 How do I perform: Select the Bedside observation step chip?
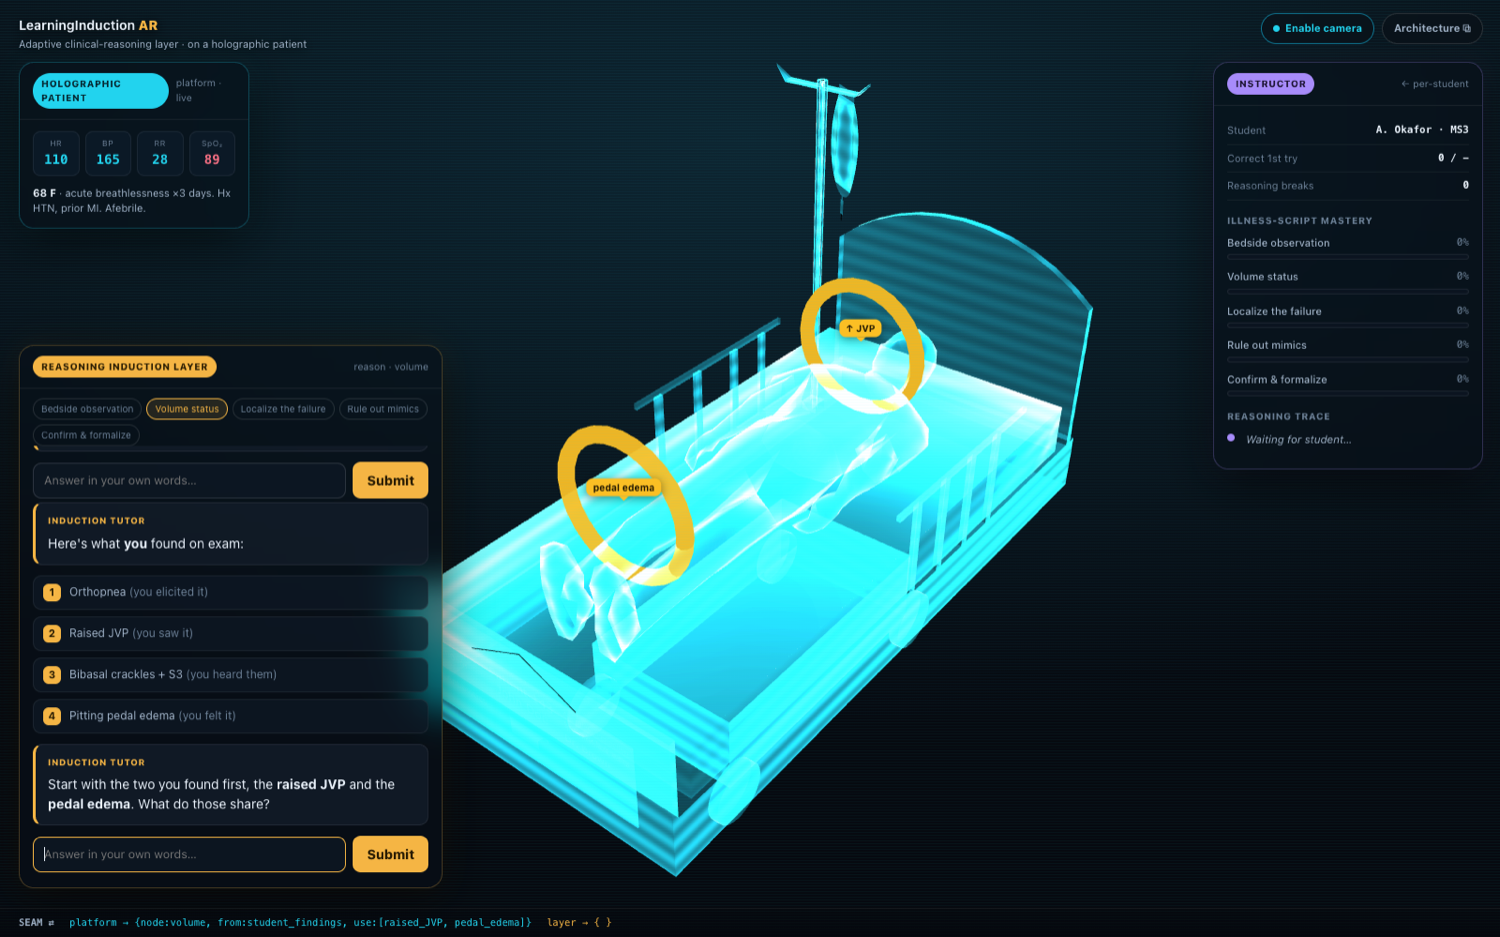(87, 409)
